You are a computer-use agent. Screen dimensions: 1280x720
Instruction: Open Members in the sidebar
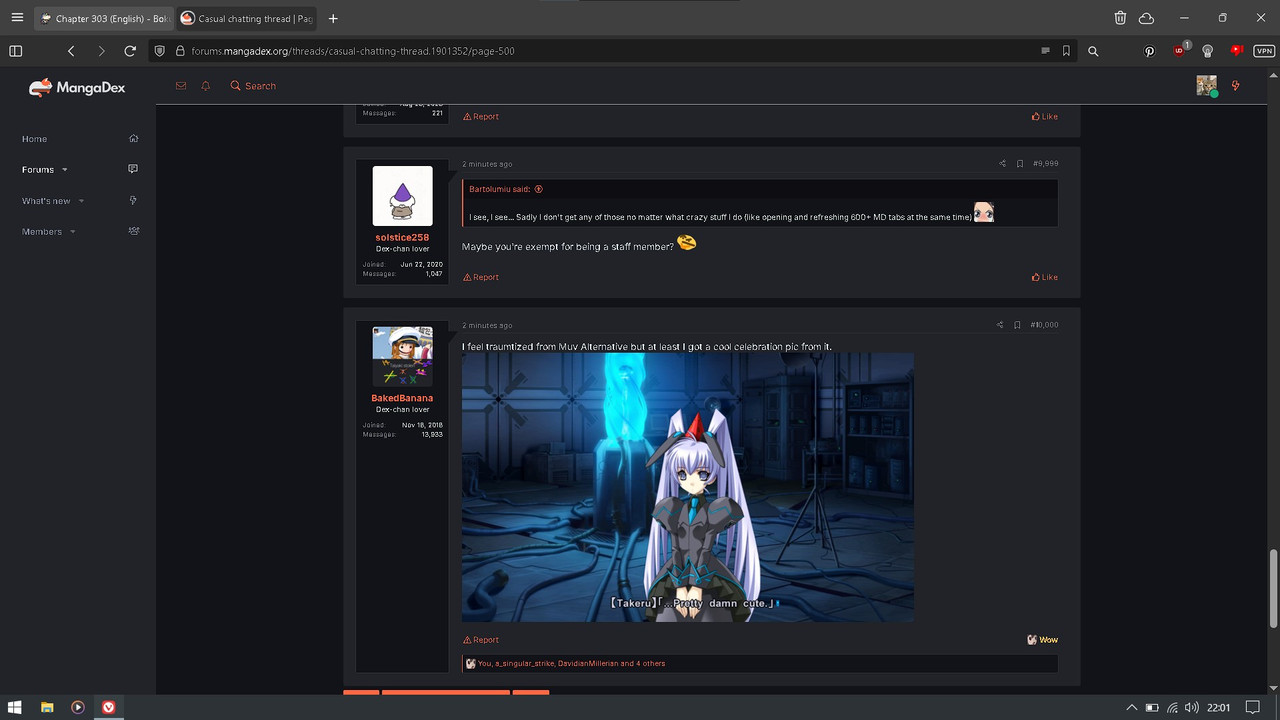tap(42, 232)
